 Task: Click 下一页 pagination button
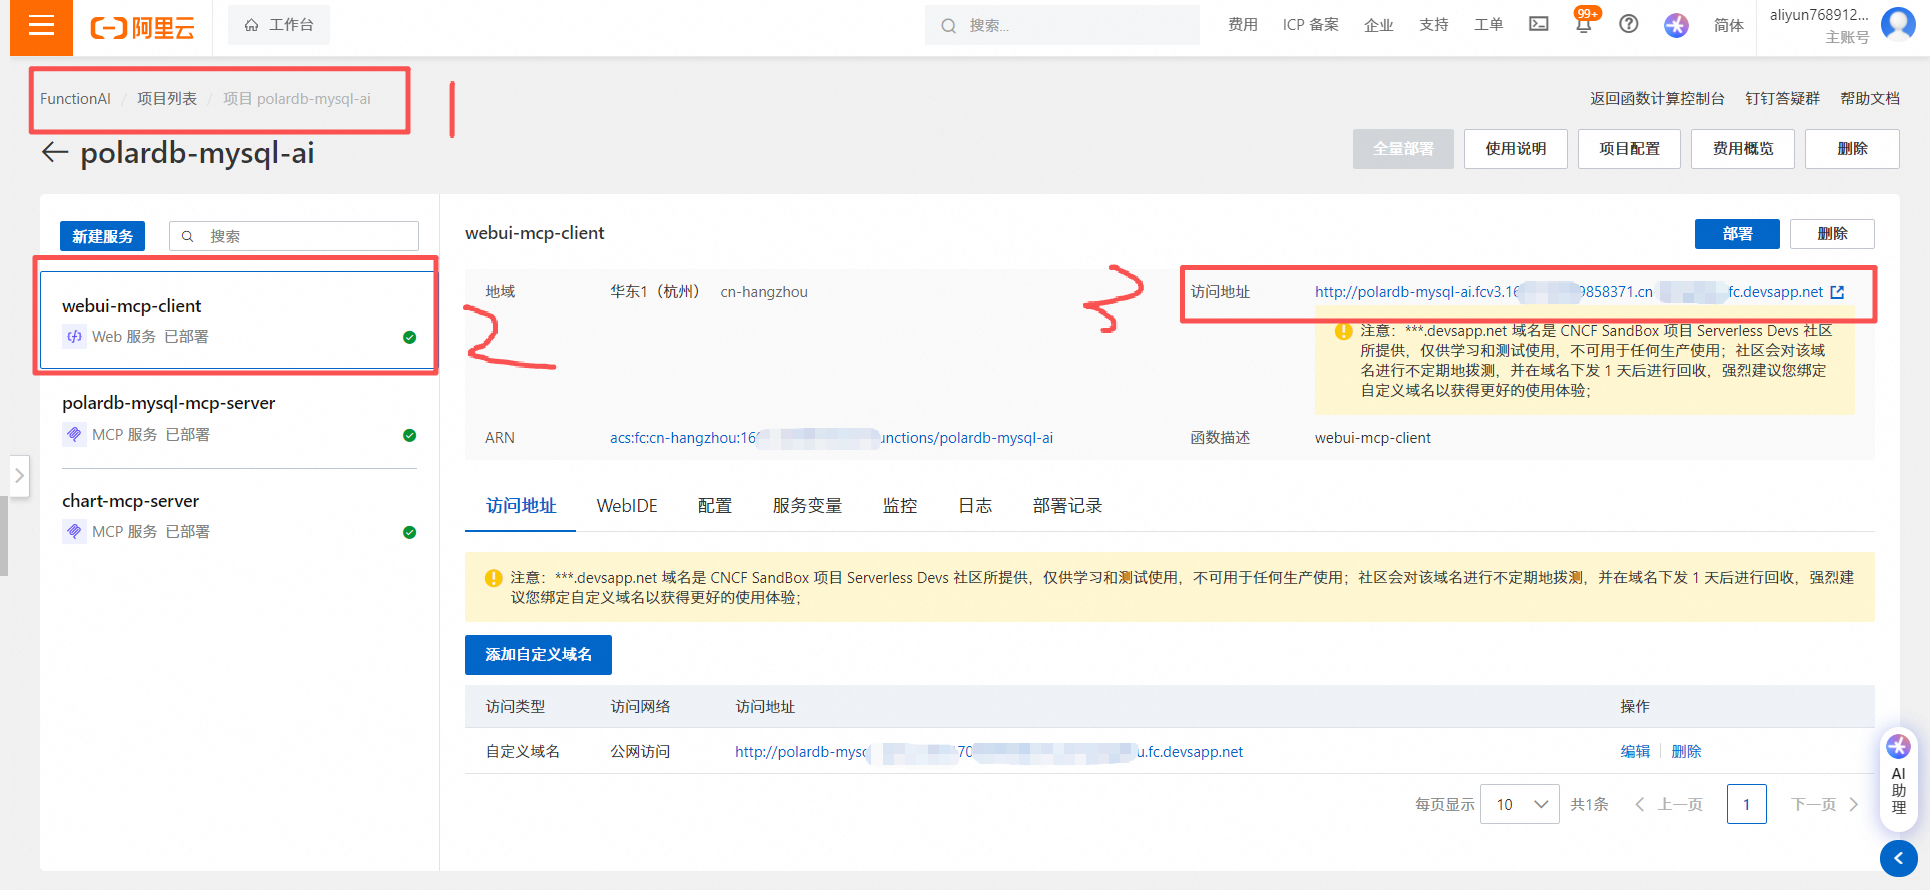(x=1825, y=804)
